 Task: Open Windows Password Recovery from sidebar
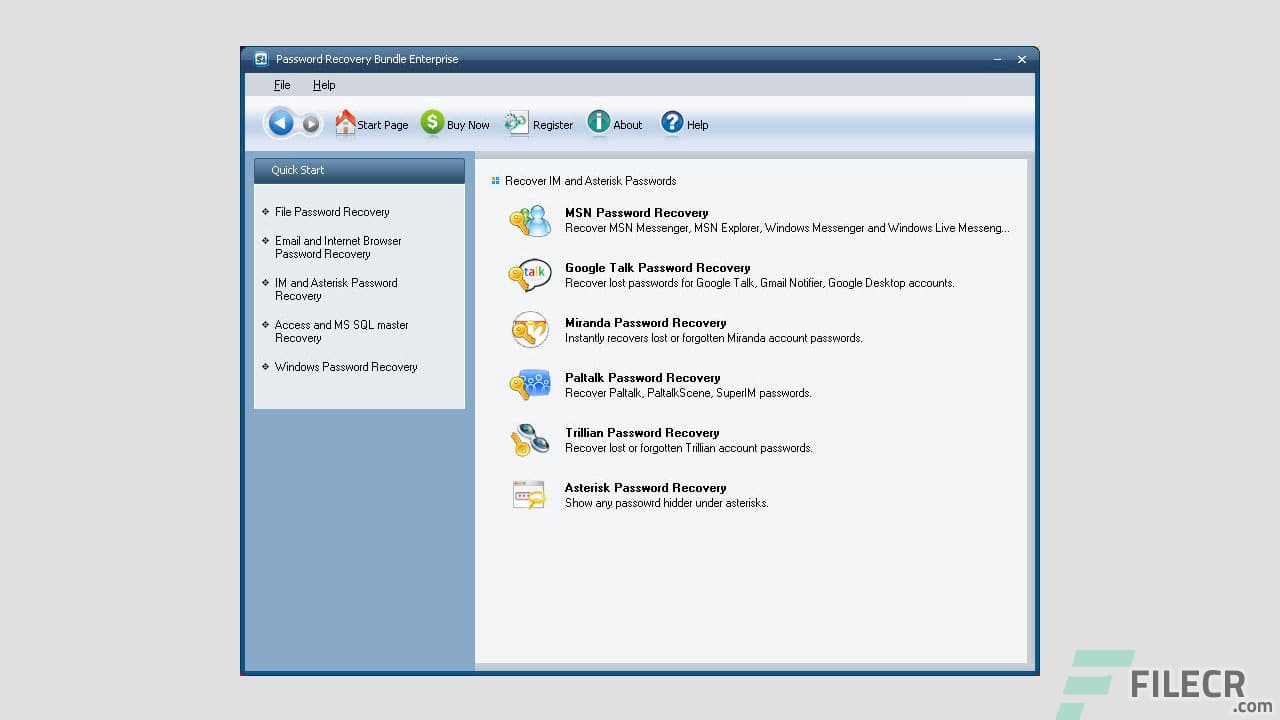(345, 367)
